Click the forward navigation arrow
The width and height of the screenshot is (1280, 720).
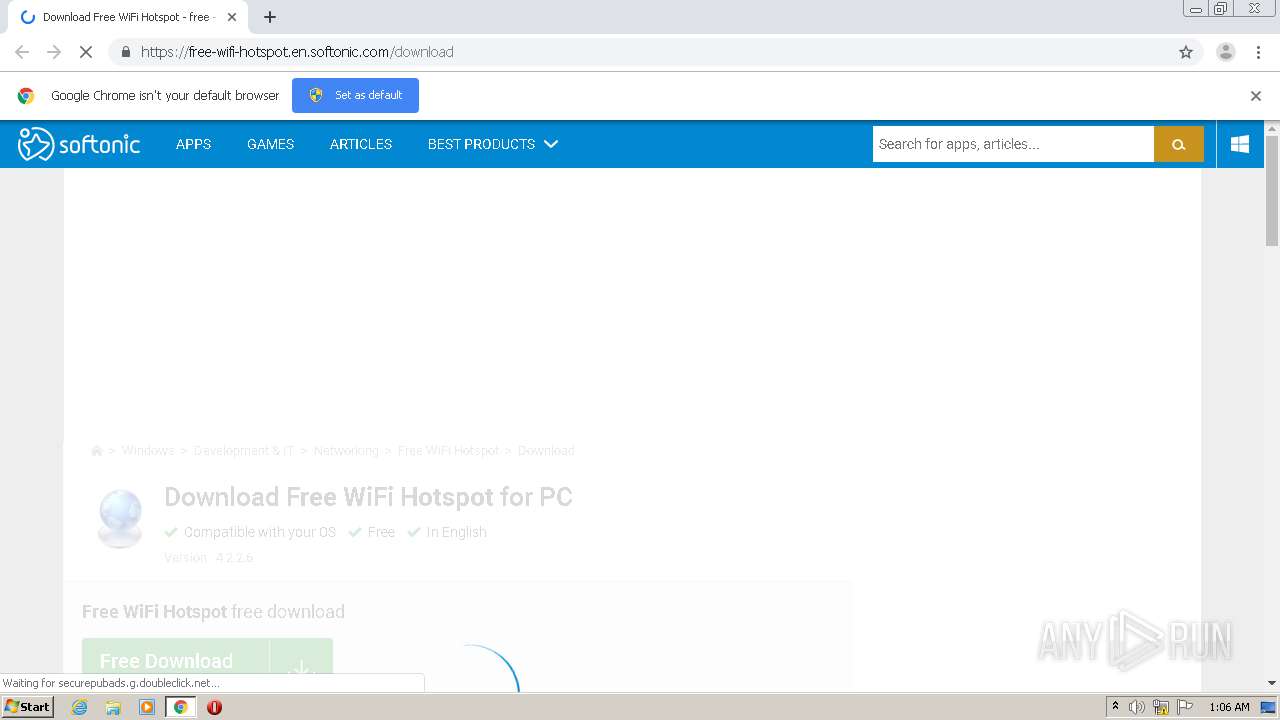pos(54,52)
